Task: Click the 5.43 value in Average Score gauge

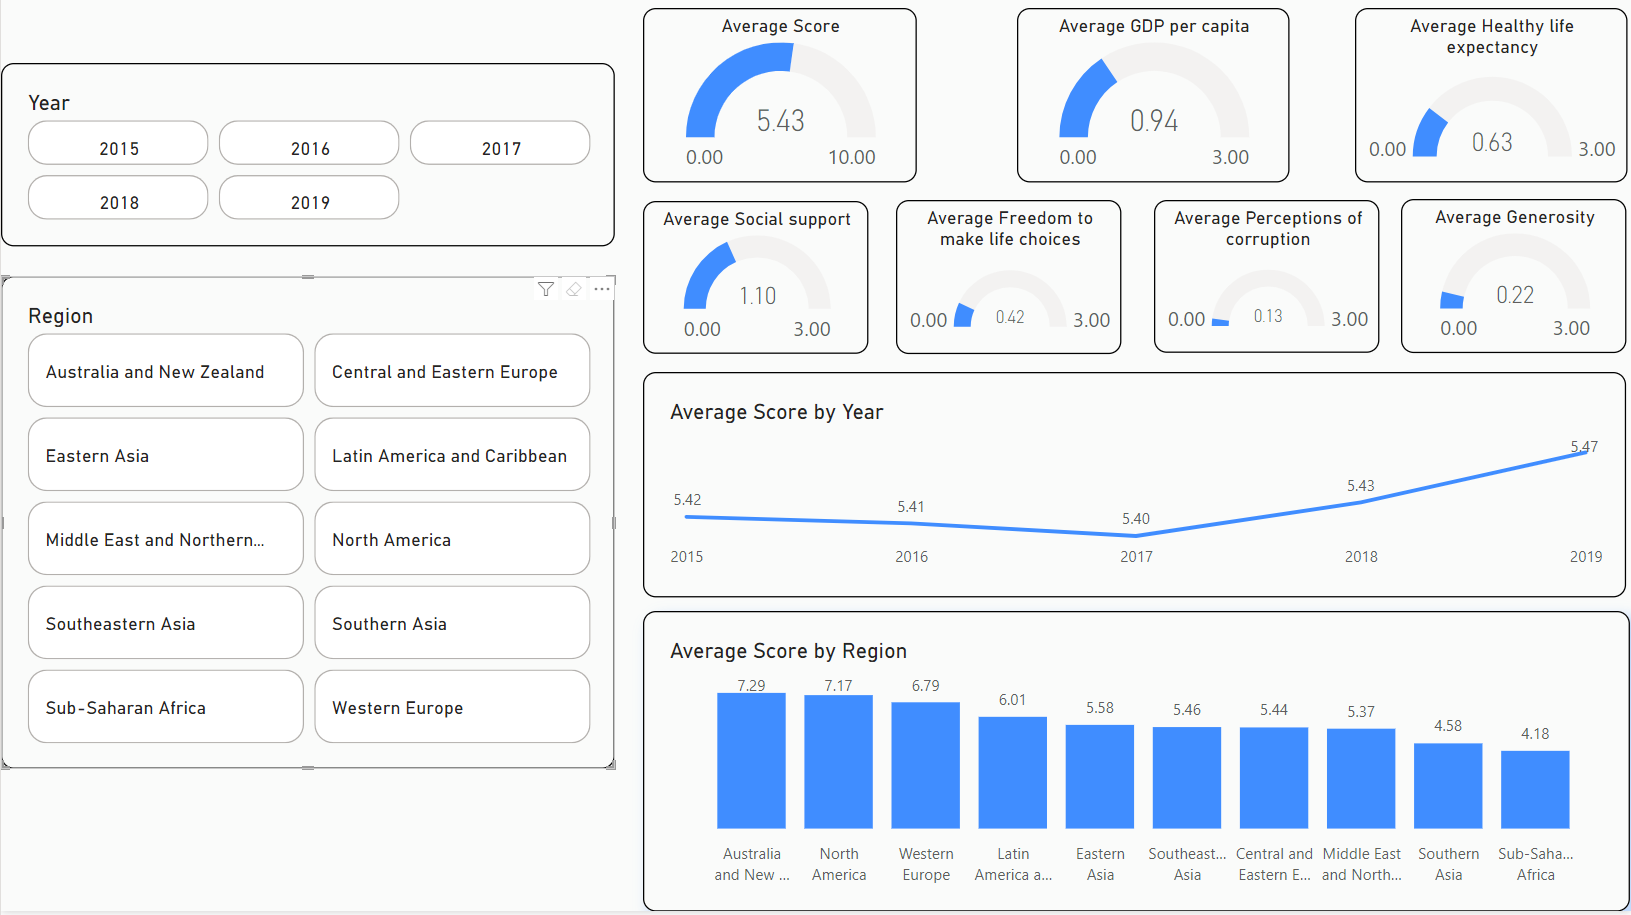Action: pyautogui.click(x=780, y=121)
